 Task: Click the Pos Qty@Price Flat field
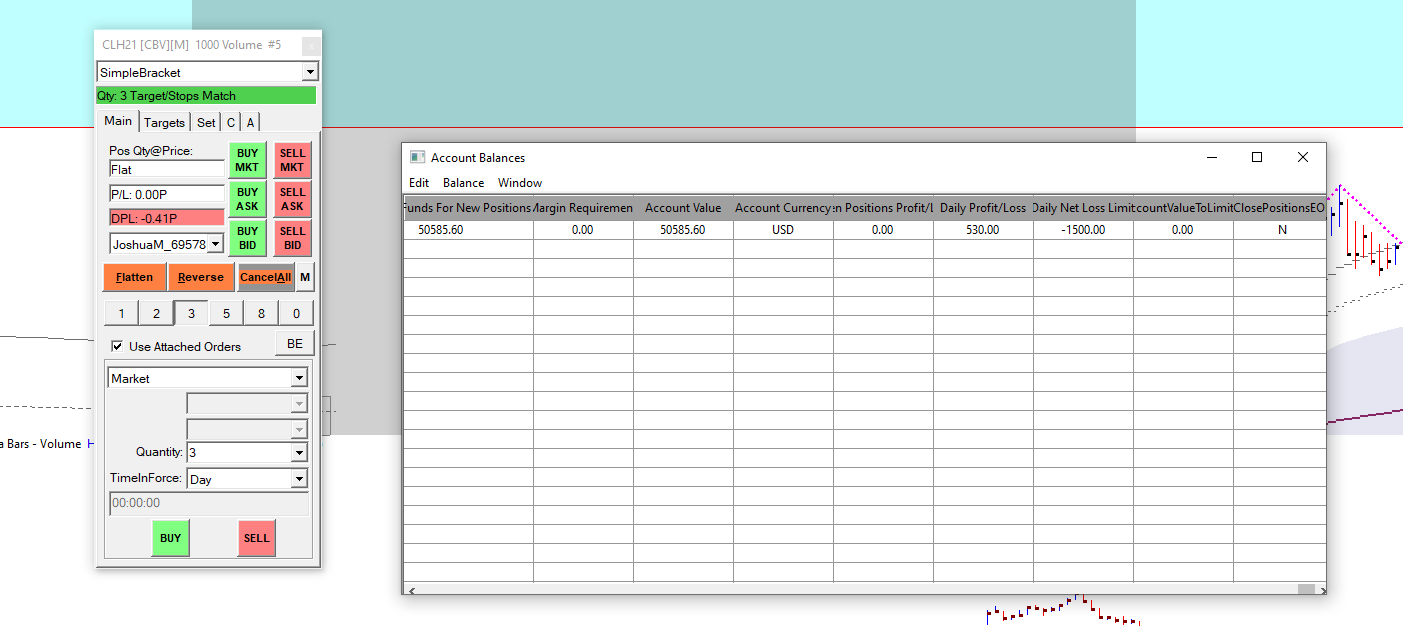click(167, 170)
